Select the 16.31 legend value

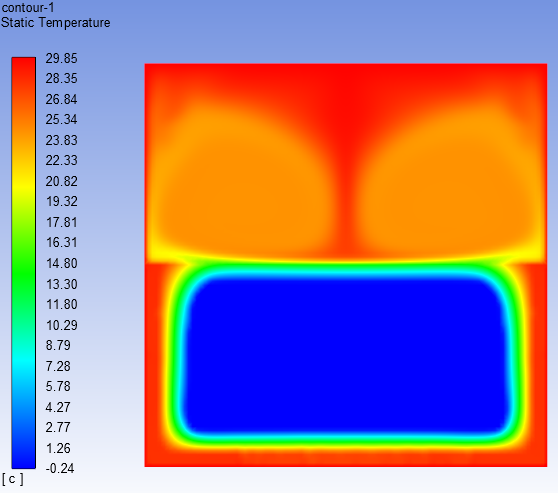pyautogui.click(x=61, y=243)
